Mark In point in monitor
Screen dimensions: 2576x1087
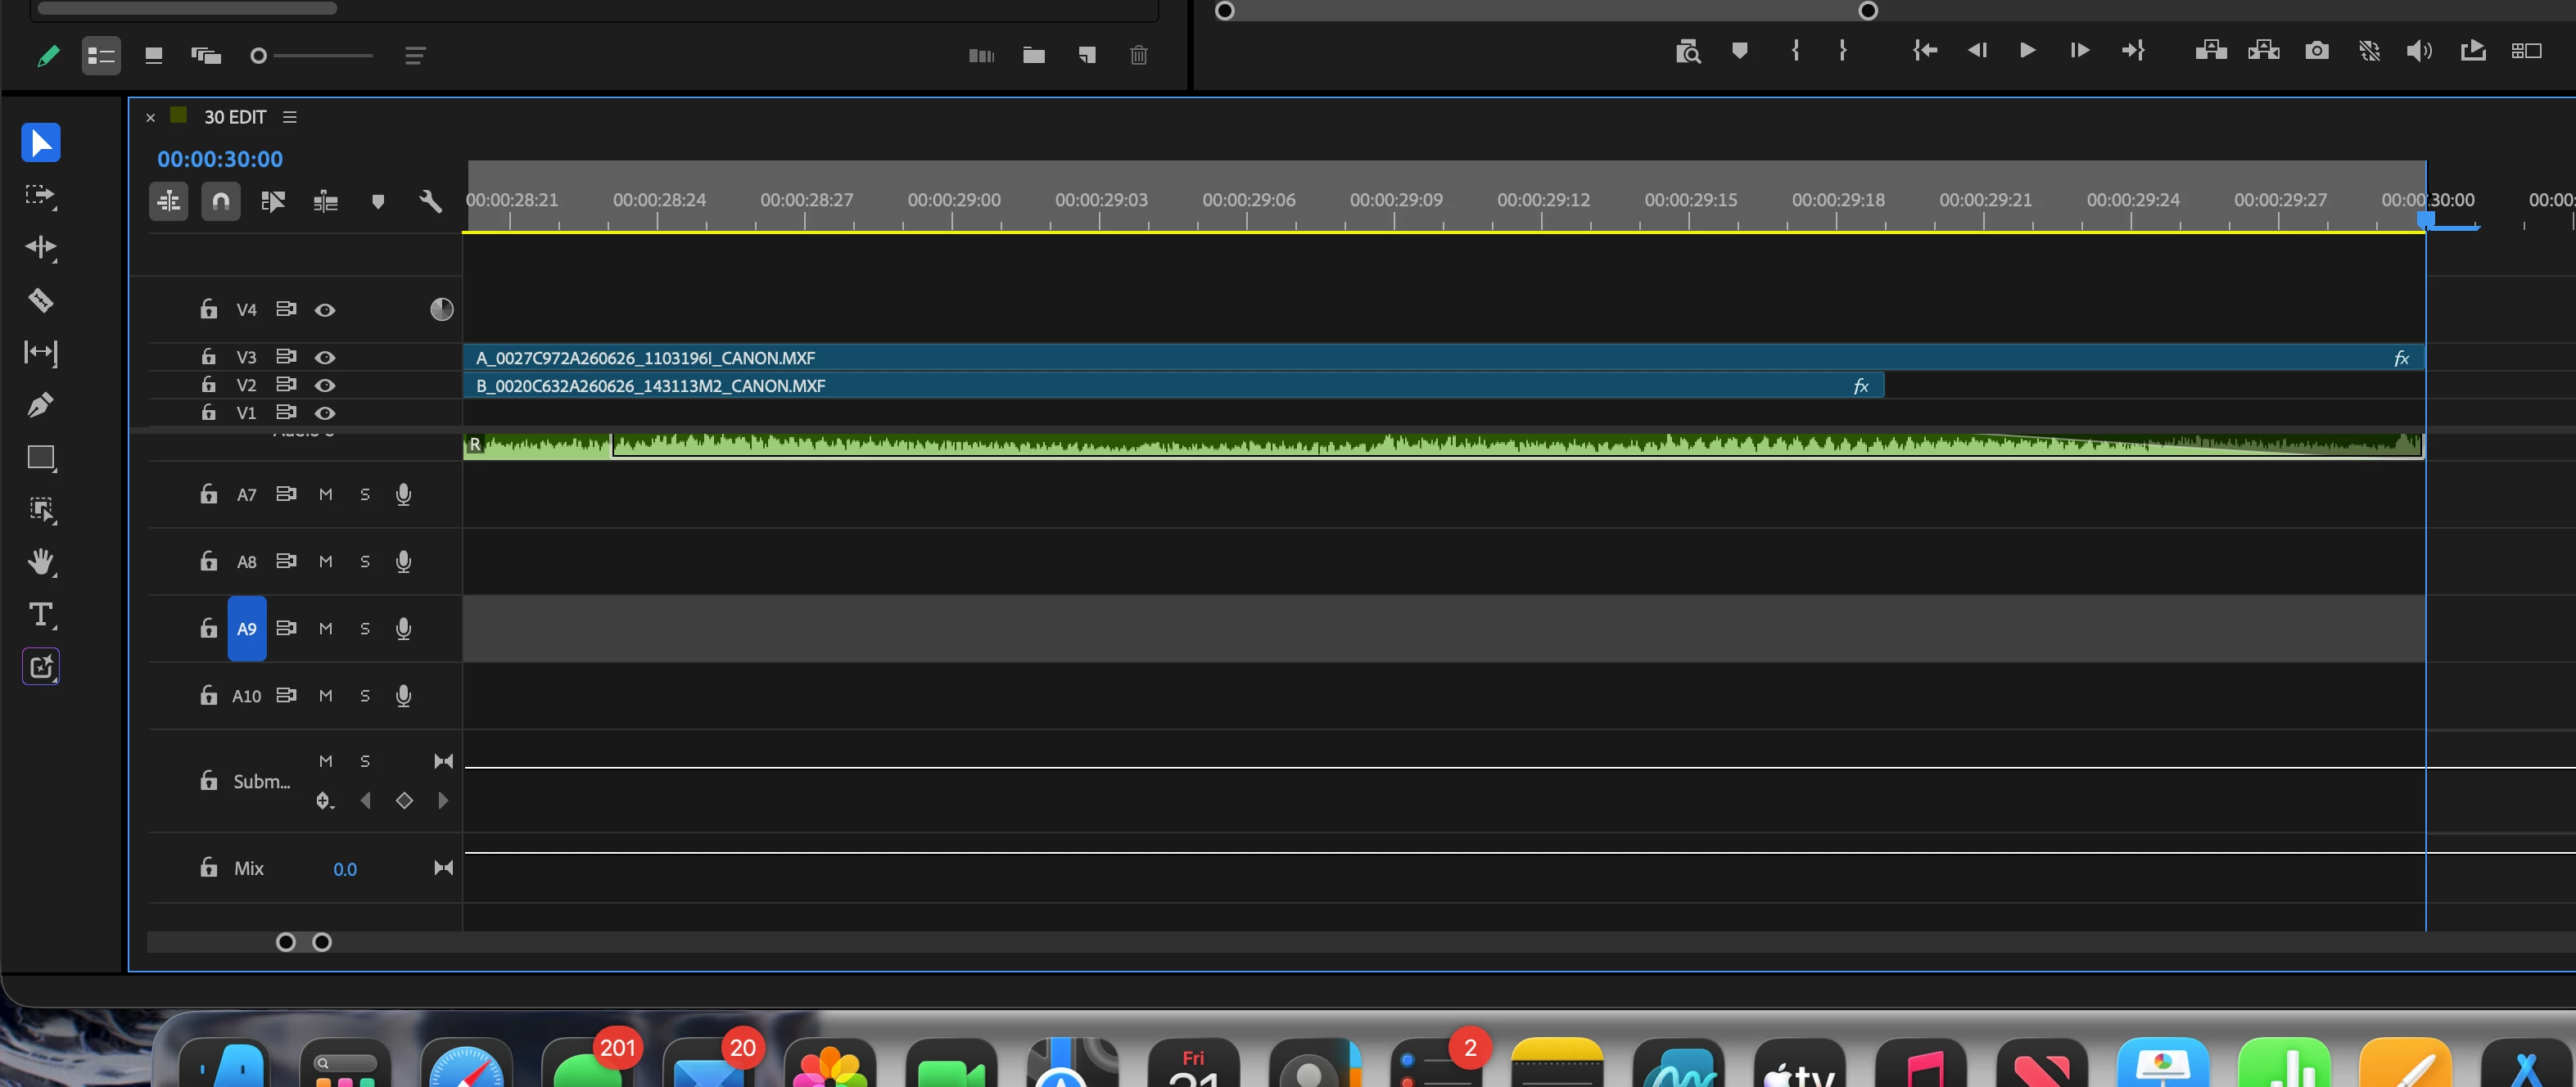(1796, 50)
